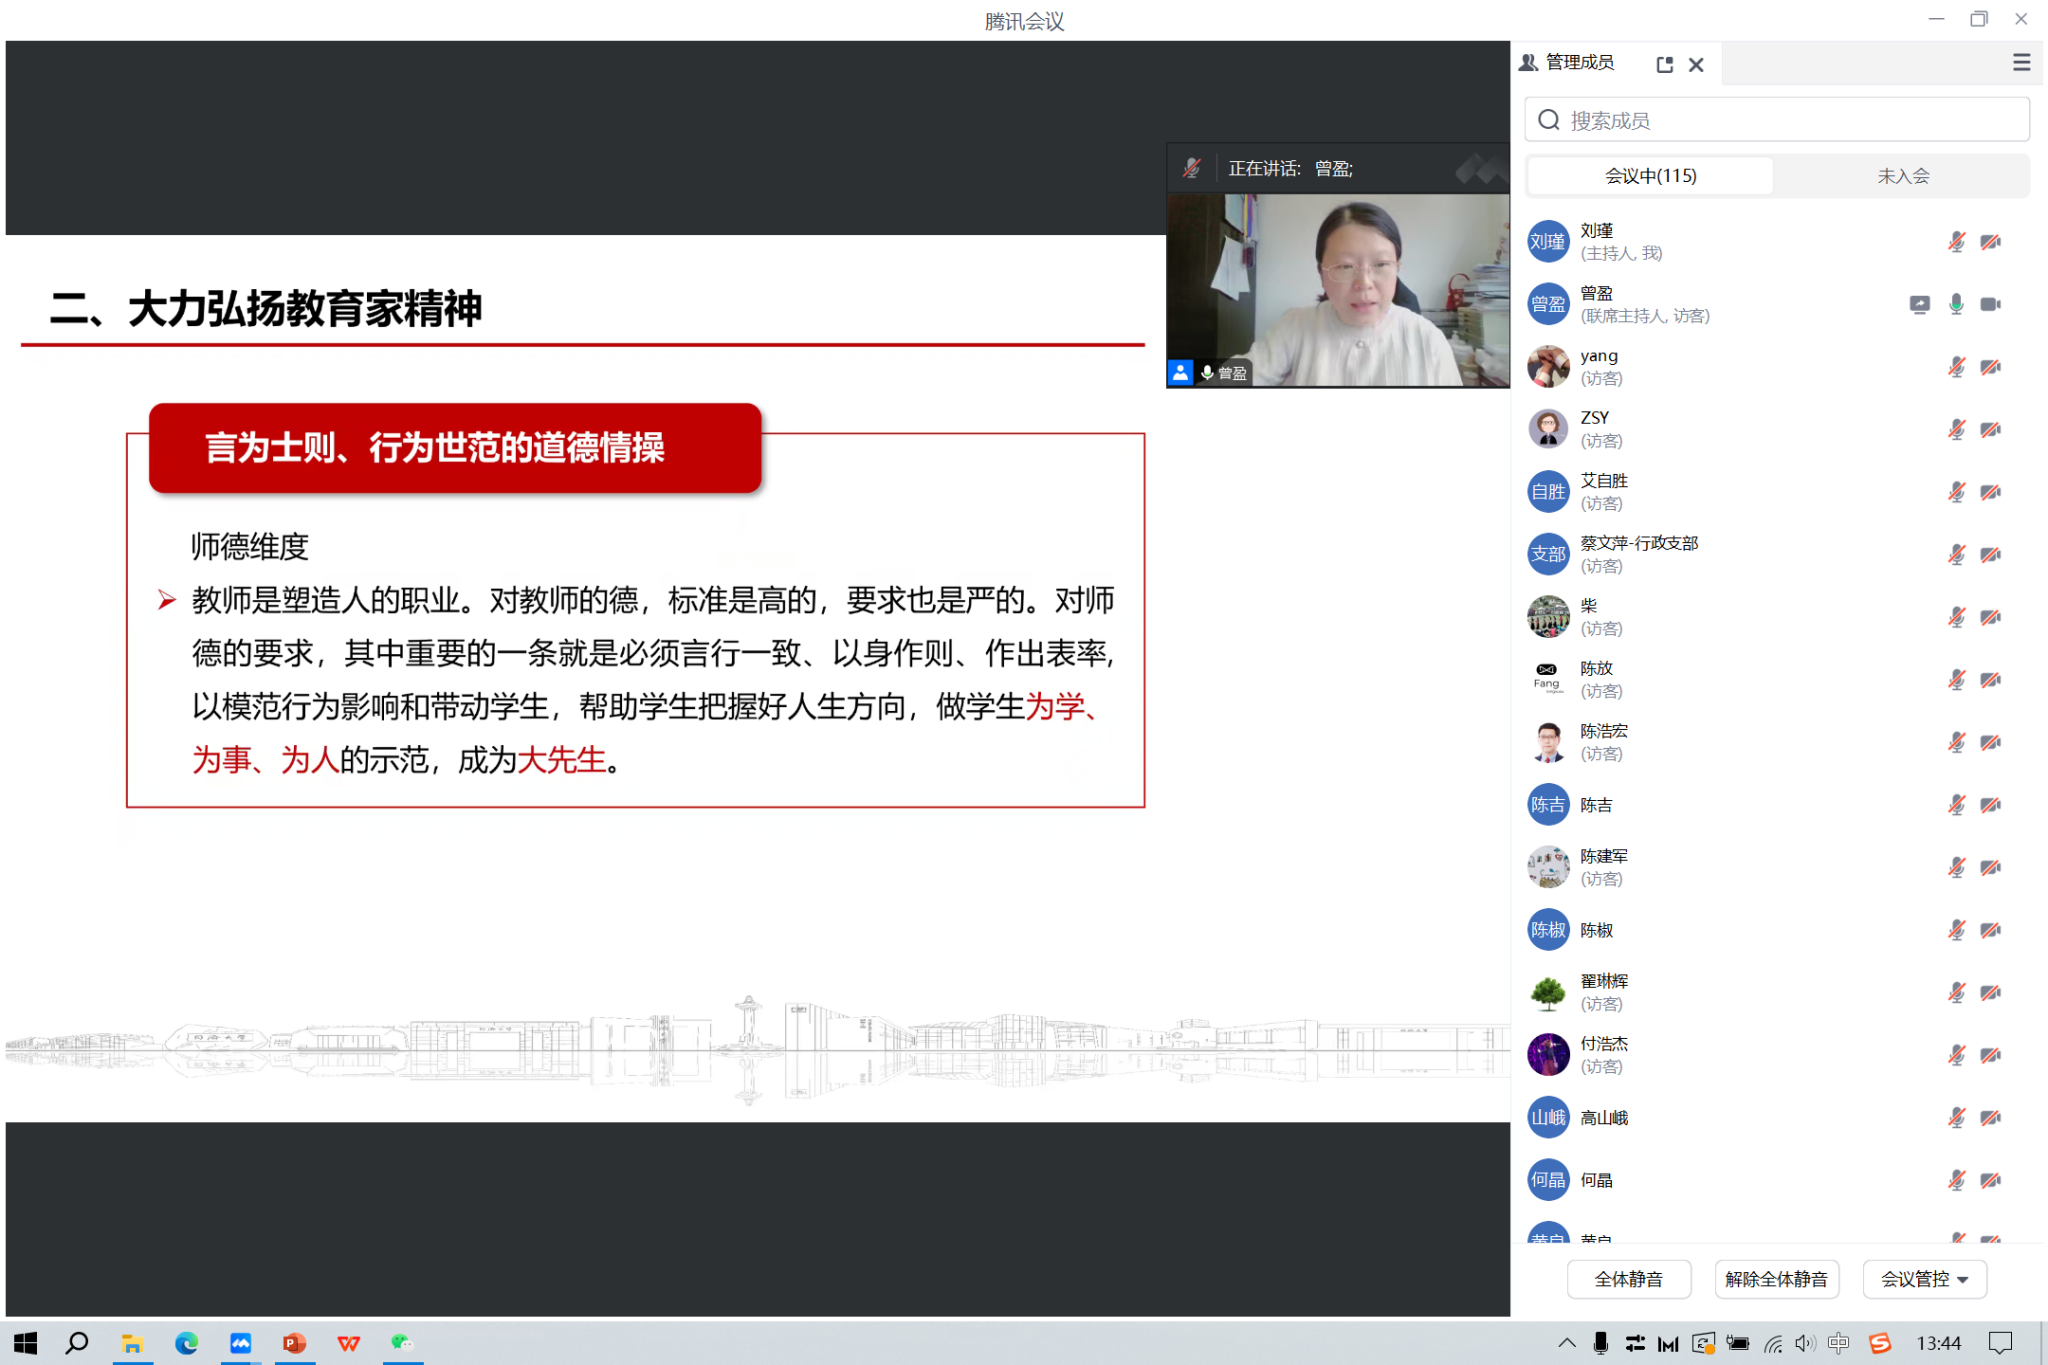Focus the 搜索成员 search field
This screenshot has height=1365, width=2048.
tap(1776, 120)
